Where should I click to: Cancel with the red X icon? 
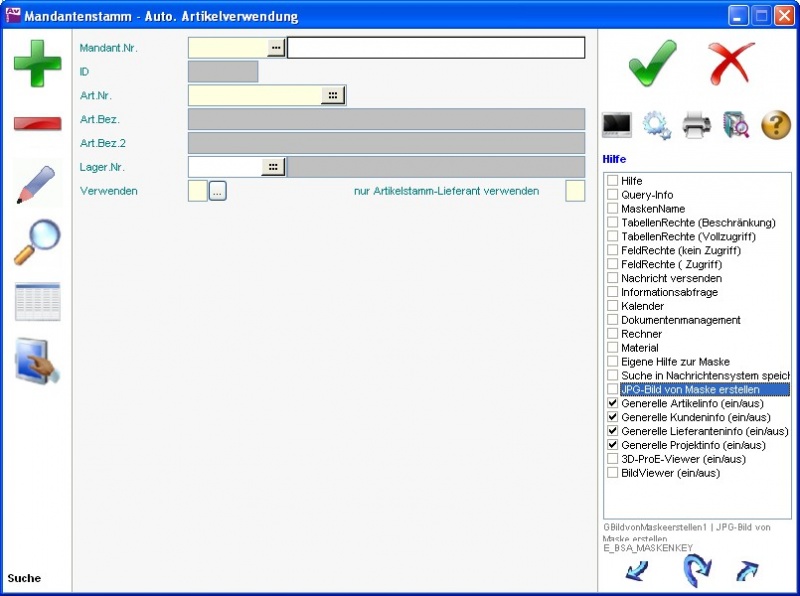pyautogui.click(x=732, y=63)
